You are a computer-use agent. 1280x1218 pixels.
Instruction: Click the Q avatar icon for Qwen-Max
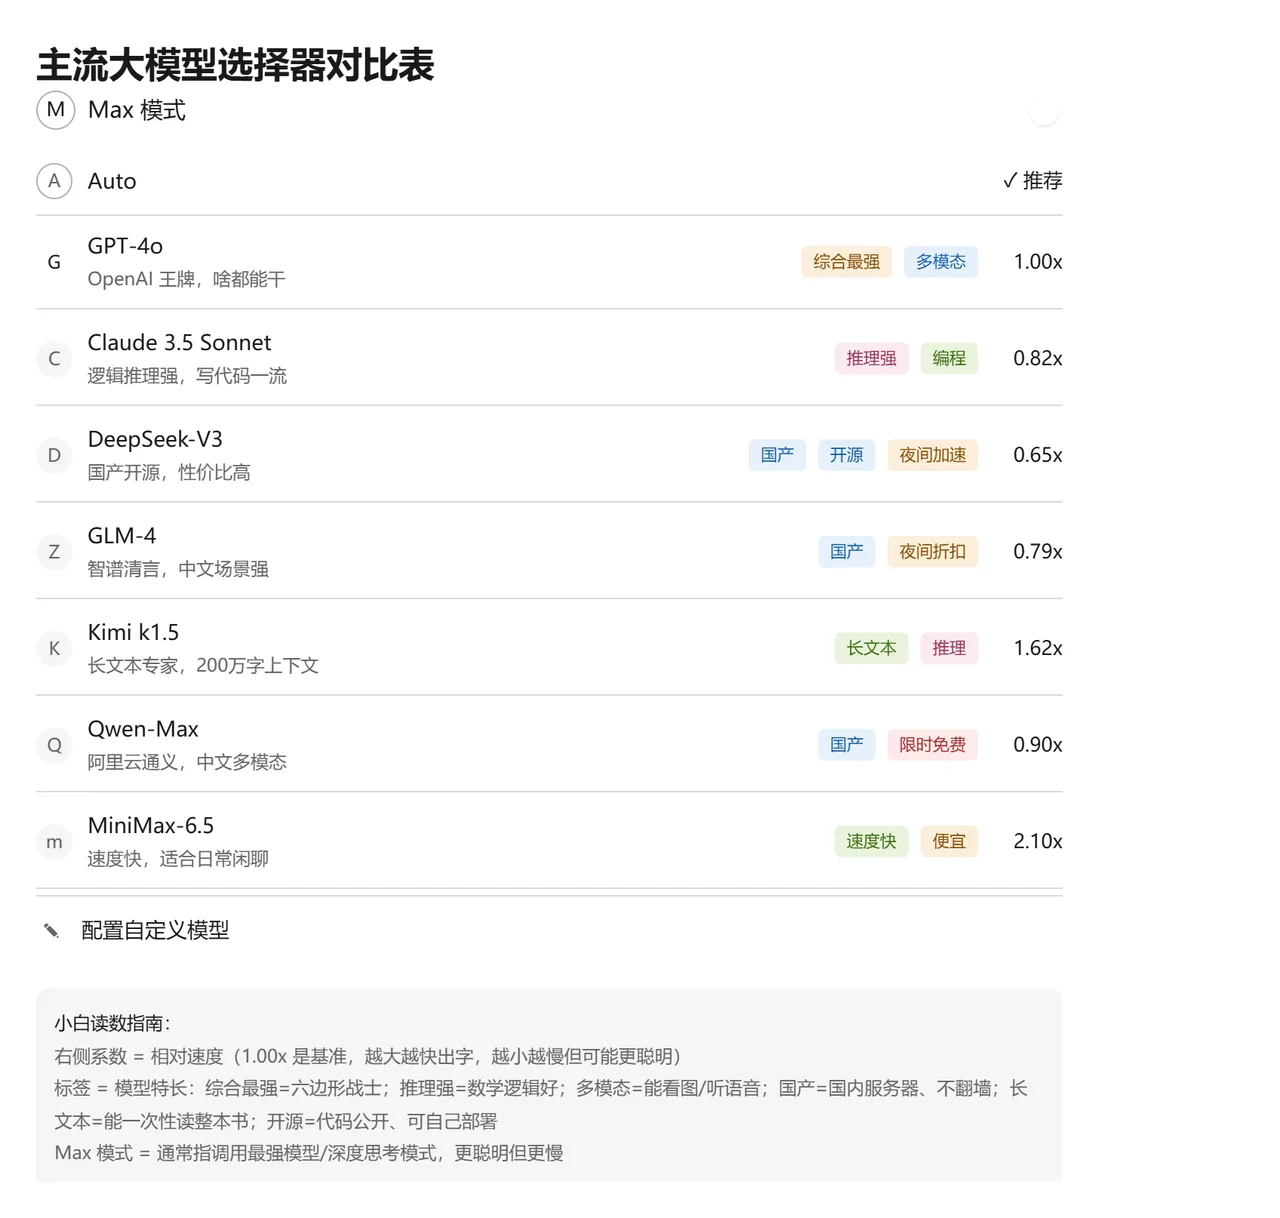click(54, 745)
